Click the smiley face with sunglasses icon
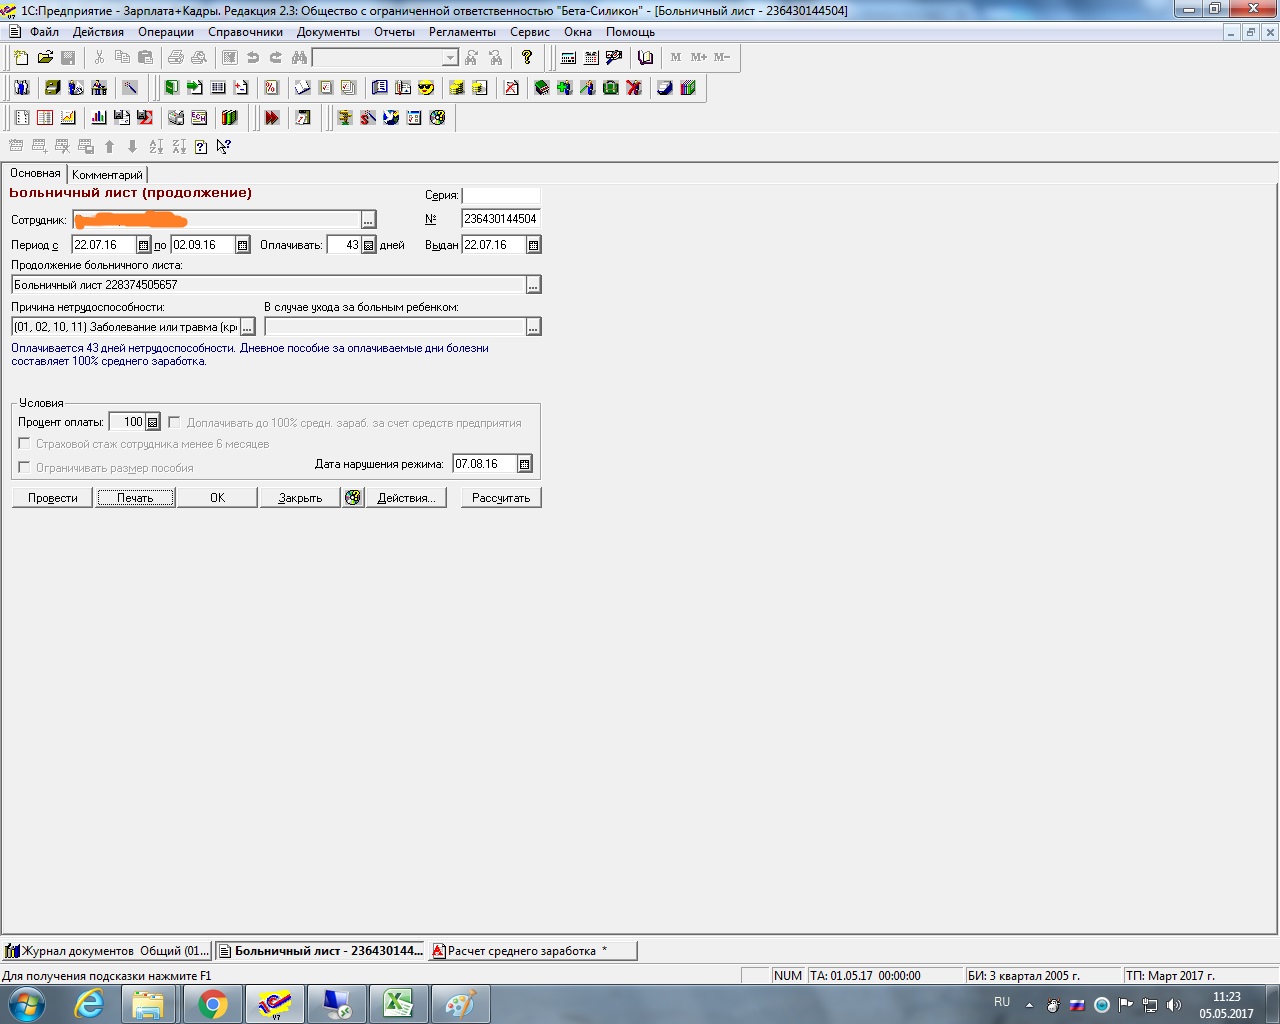1280x1024 pixels. 426,88
